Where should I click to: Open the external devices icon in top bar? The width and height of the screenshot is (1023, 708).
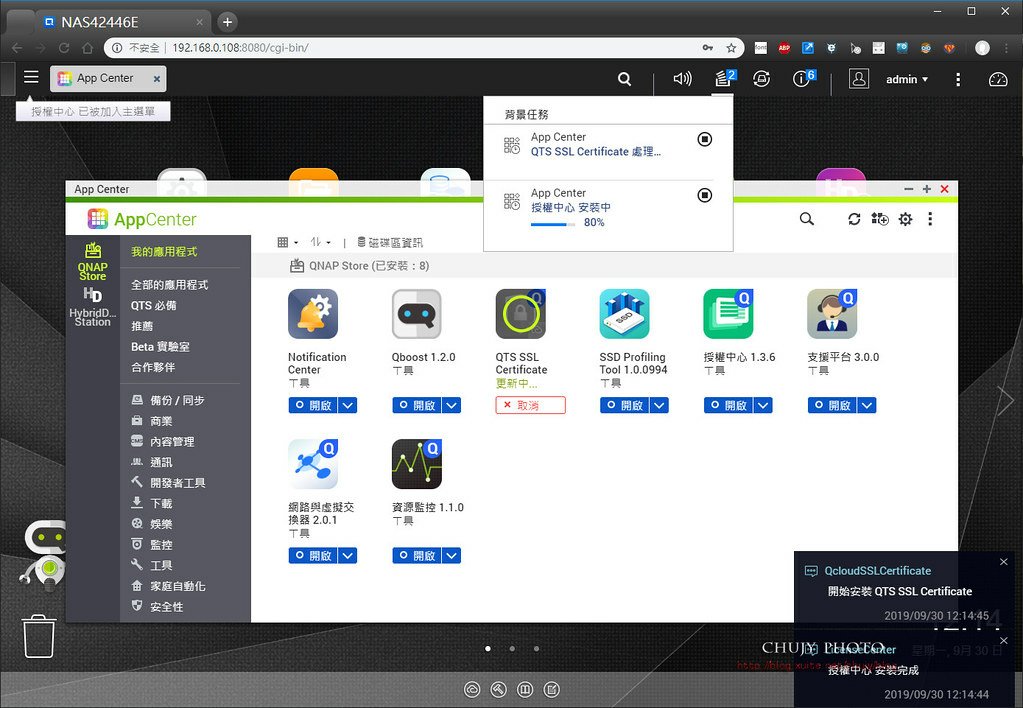pyautogui.click(x=761, y=79)
